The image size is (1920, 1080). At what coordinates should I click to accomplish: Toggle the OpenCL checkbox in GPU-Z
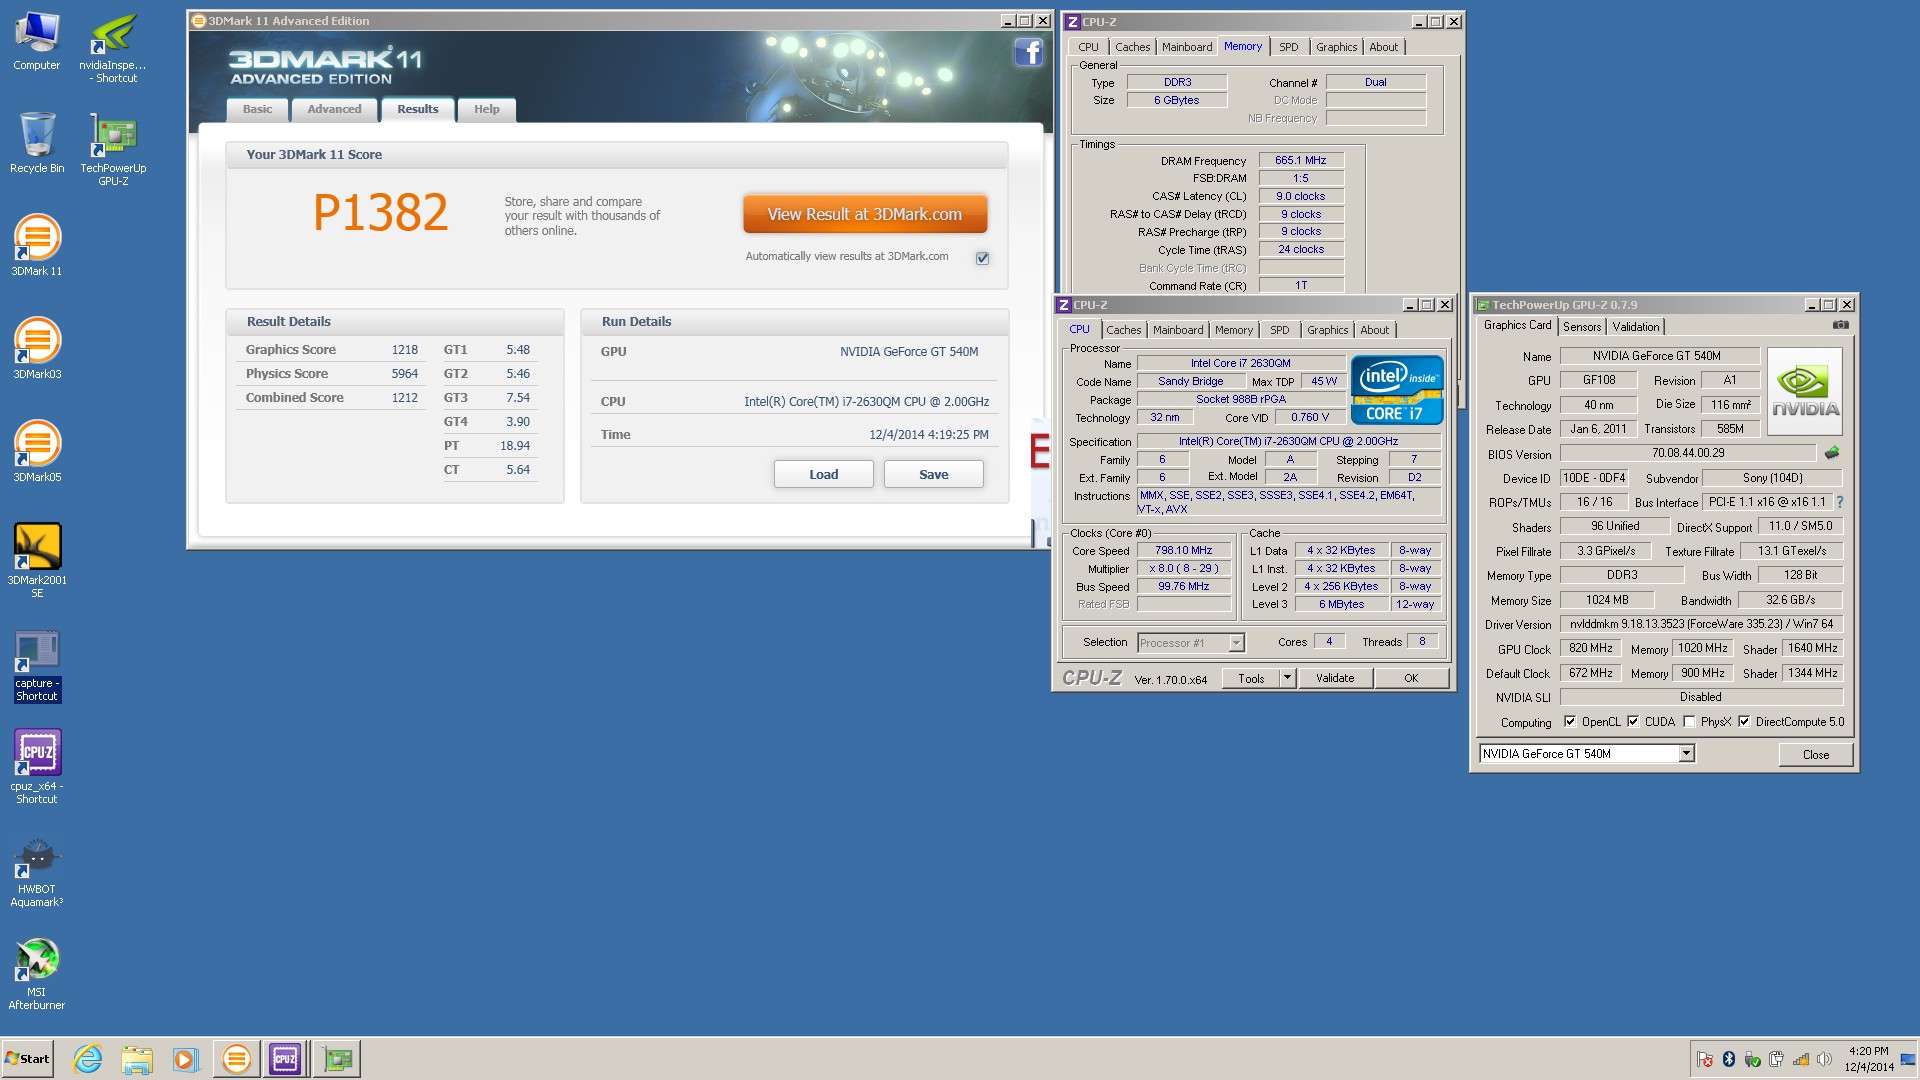click(x=1570, y=722)
